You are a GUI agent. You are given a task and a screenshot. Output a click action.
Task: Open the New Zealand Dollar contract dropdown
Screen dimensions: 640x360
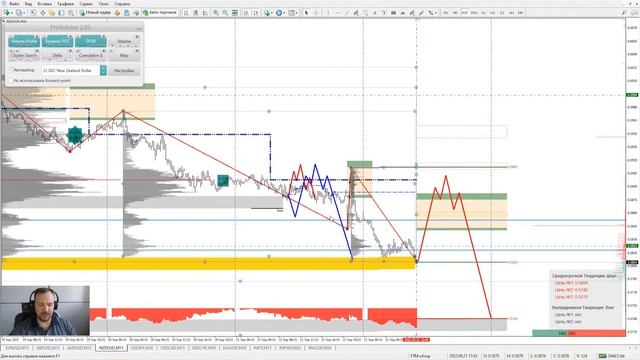[103, 70]
